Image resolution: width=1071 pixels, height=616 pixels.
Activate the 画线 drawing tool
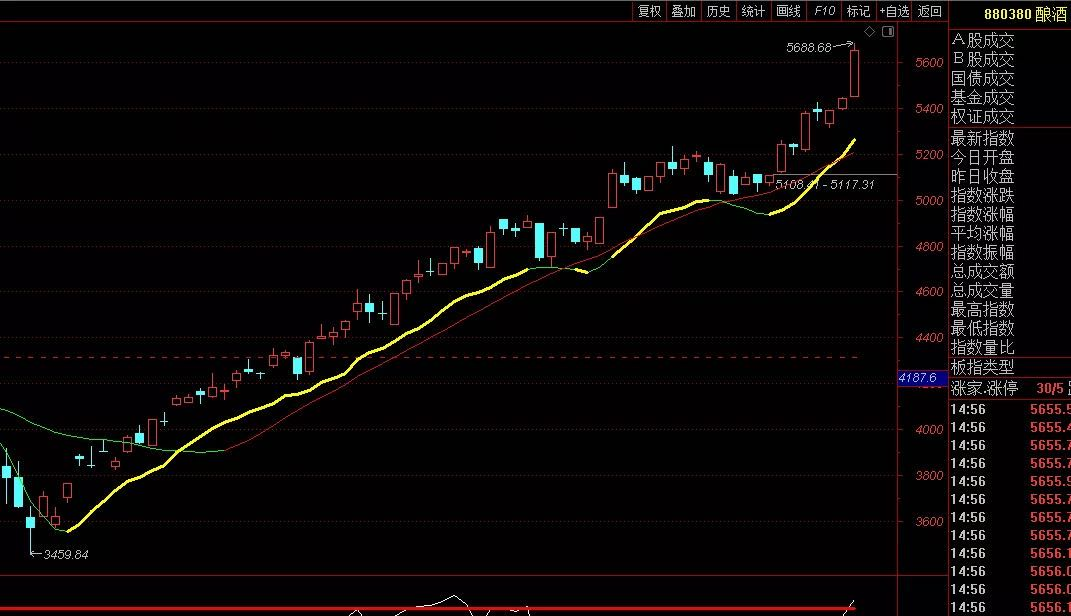click(788, 11)
